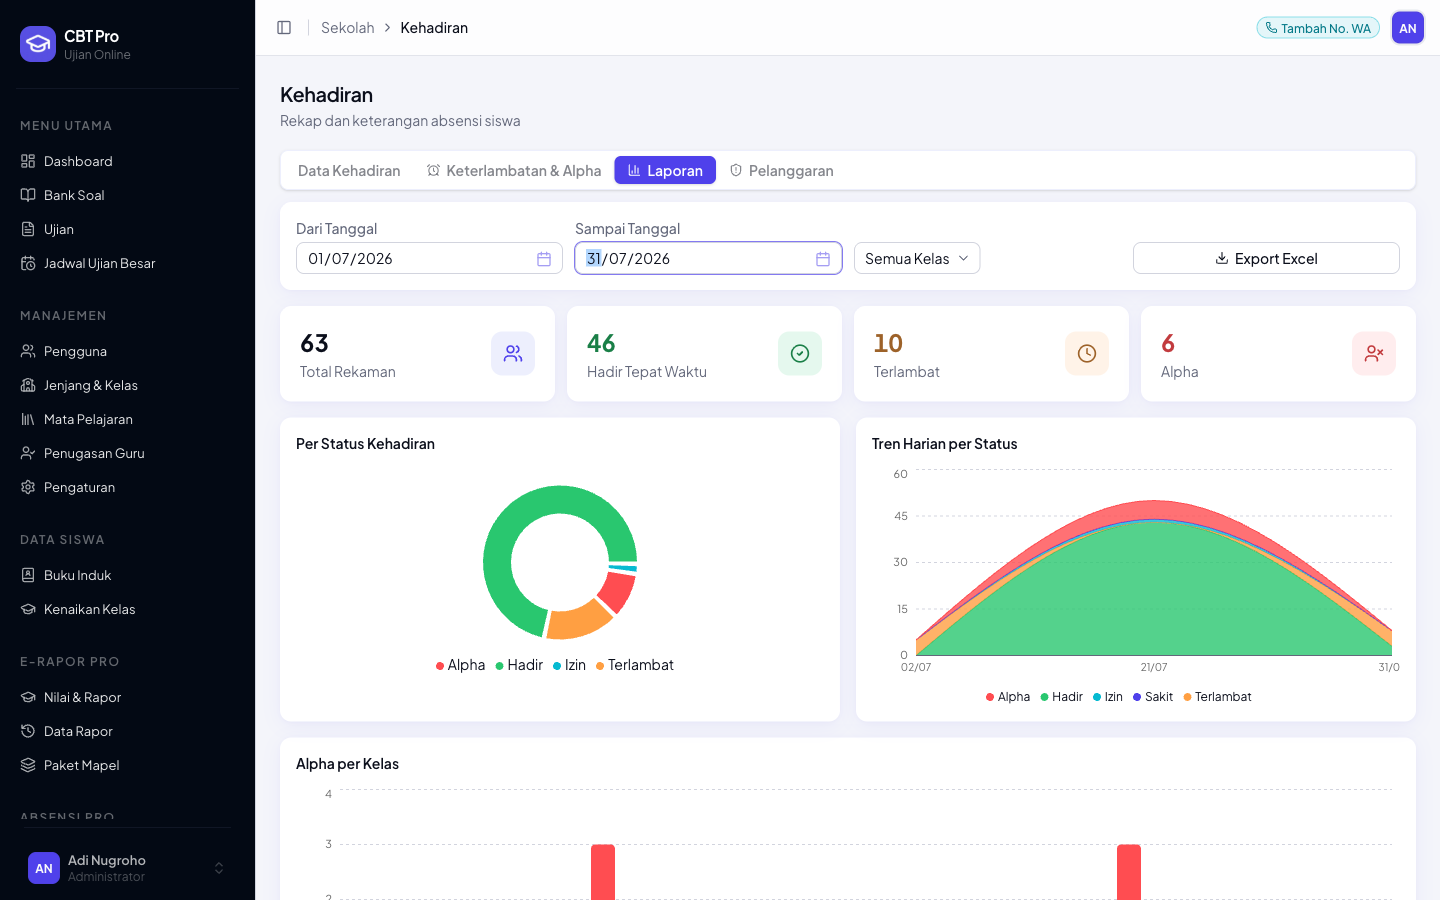Open the Semua Kelas dropdown
This screenshot has width=1440, height=900.
[917, 258]
